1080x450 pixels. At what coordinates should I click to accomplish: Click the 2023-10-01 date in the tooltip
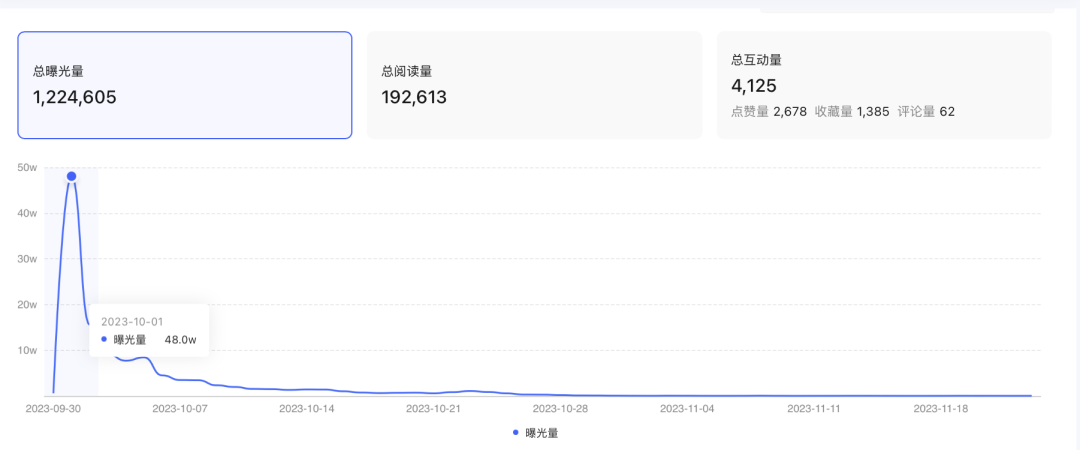click(132, 321)
